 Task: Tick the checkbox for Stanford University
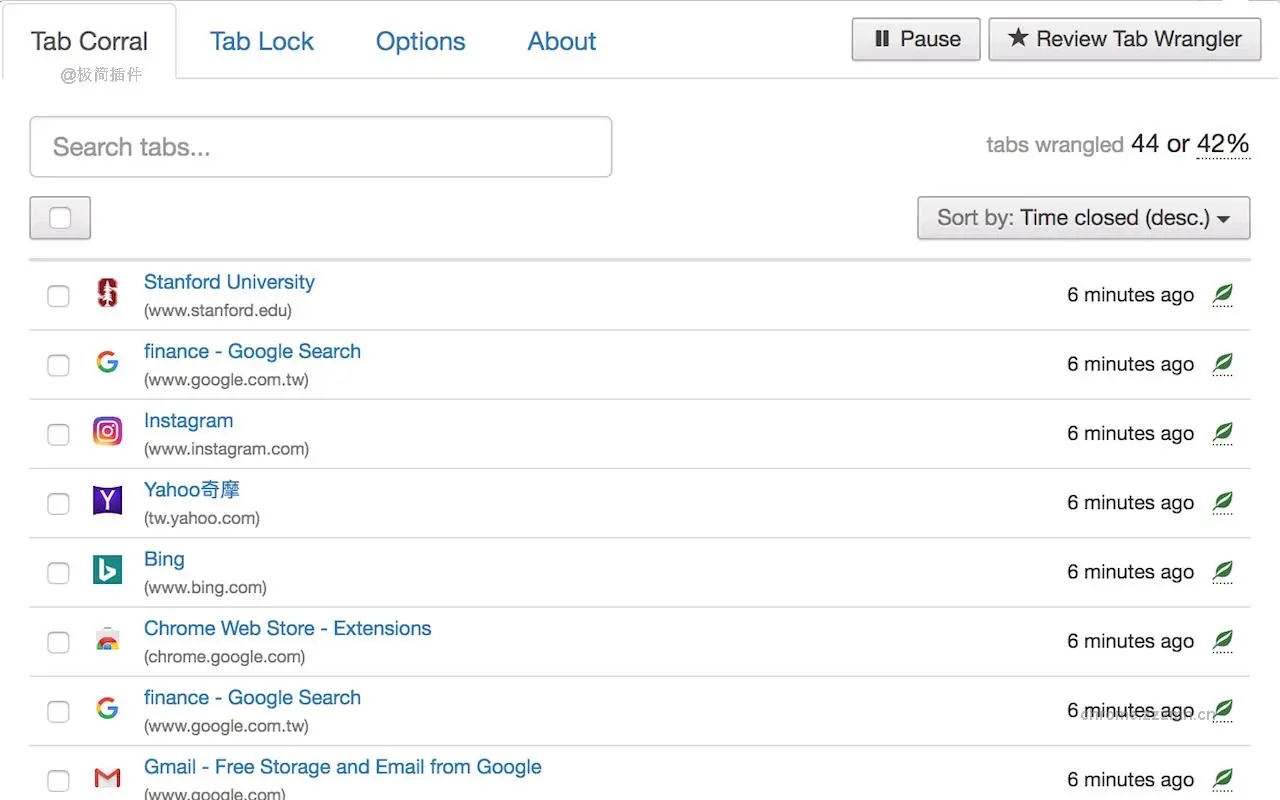click(59, 296)
